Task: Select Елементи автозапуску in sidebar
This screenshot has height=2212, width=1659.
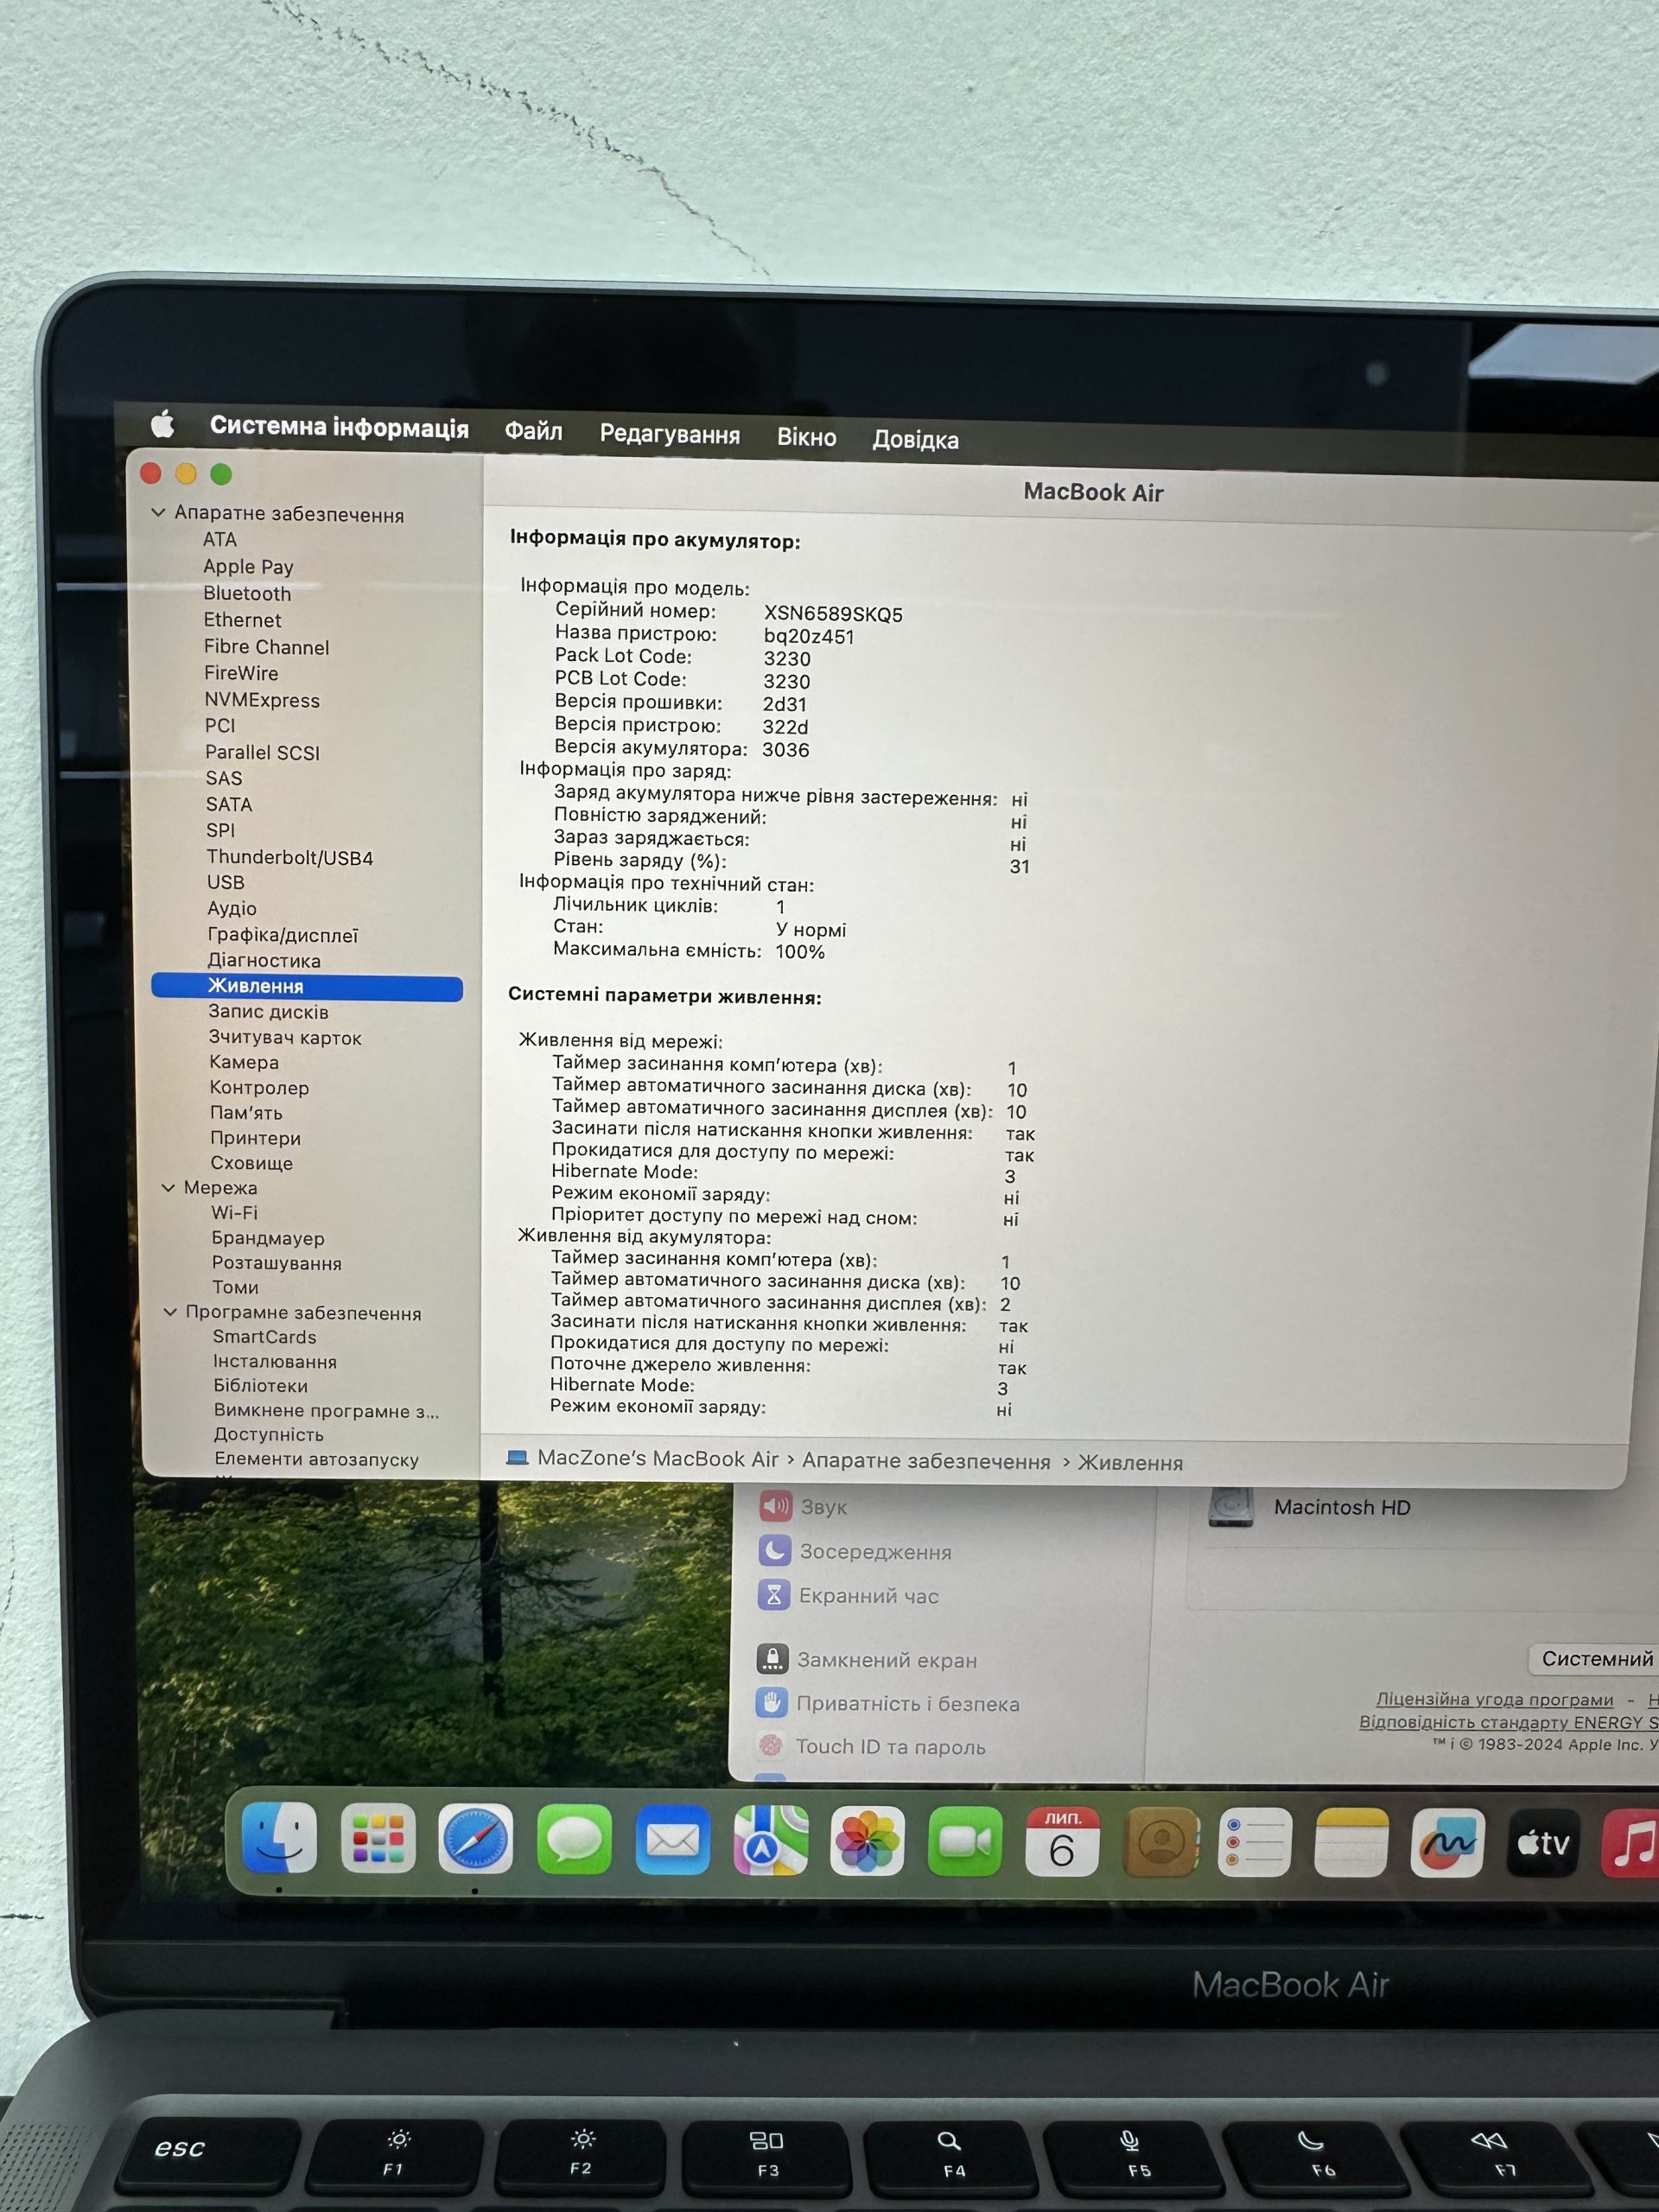Action: pyautogui.click(x=316, y=1459)
